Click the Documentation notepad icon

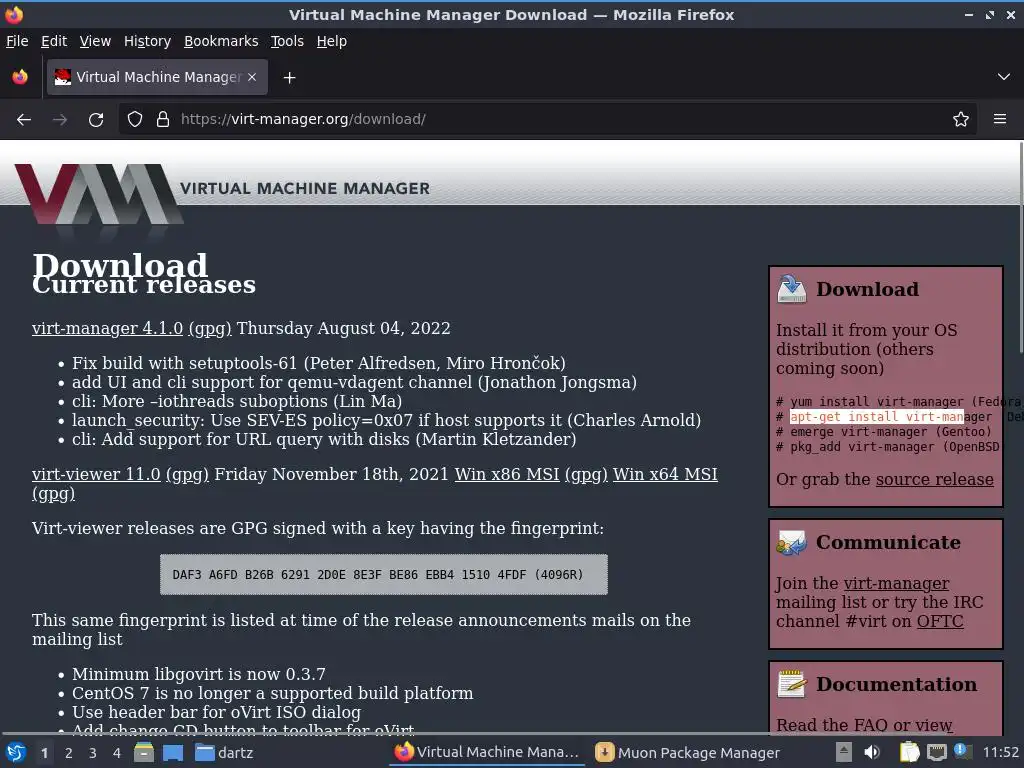[792, 684]
